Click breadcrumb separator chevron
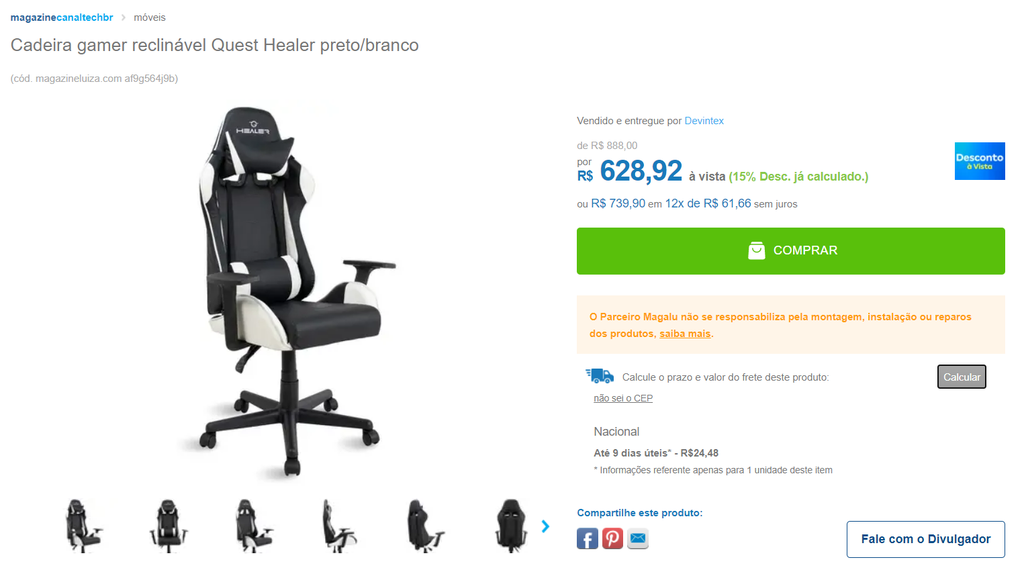 click(123, 18)
